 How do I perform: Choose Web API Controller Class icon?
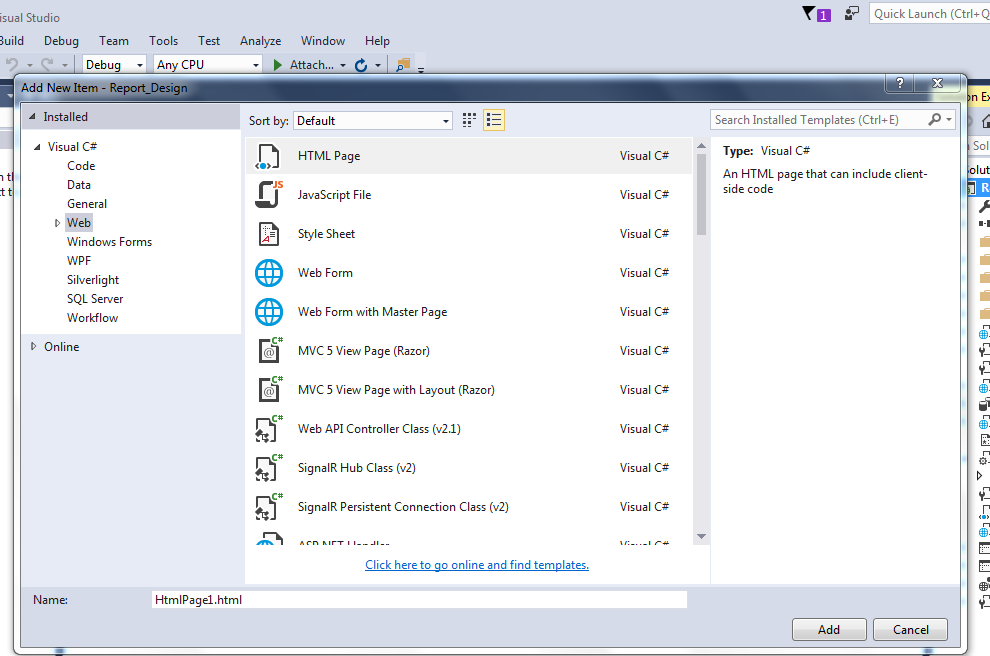(269, 429)
